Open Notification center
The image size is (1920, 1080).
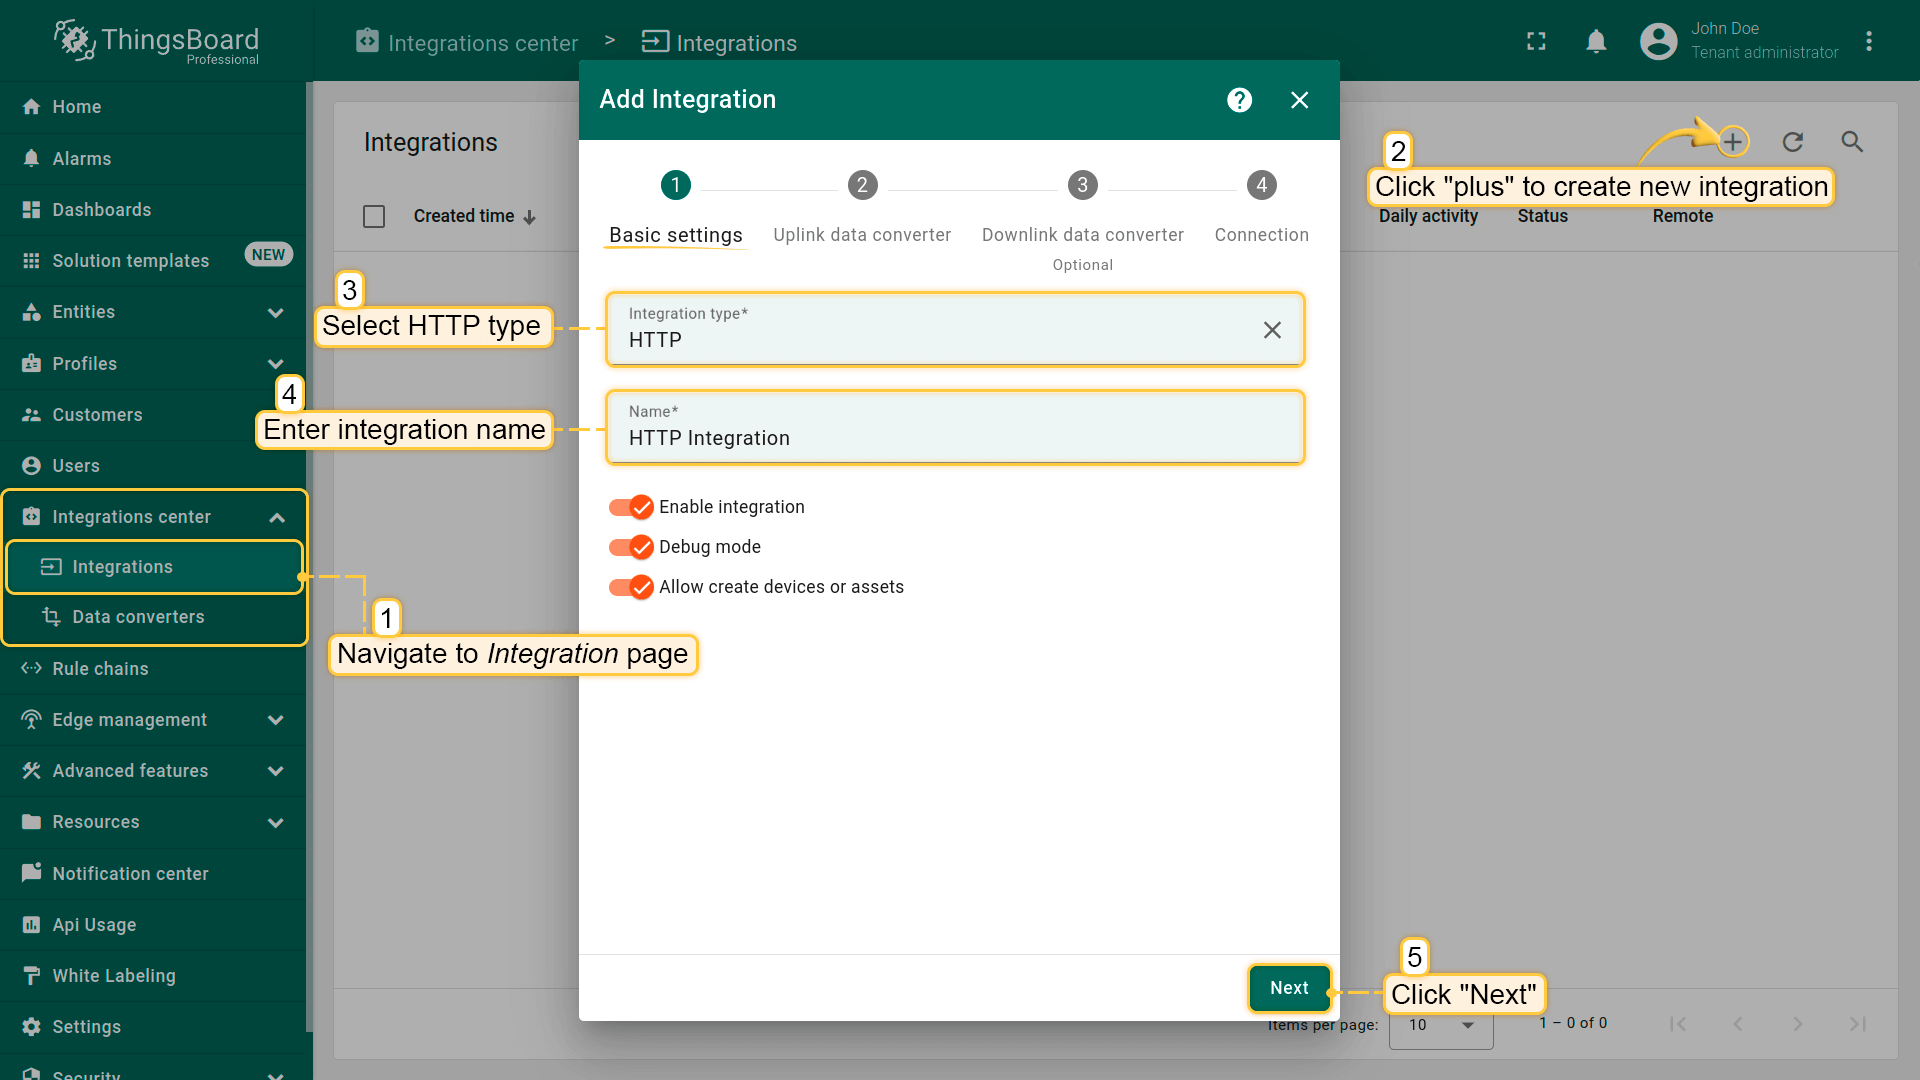click(x=152, y=873)
